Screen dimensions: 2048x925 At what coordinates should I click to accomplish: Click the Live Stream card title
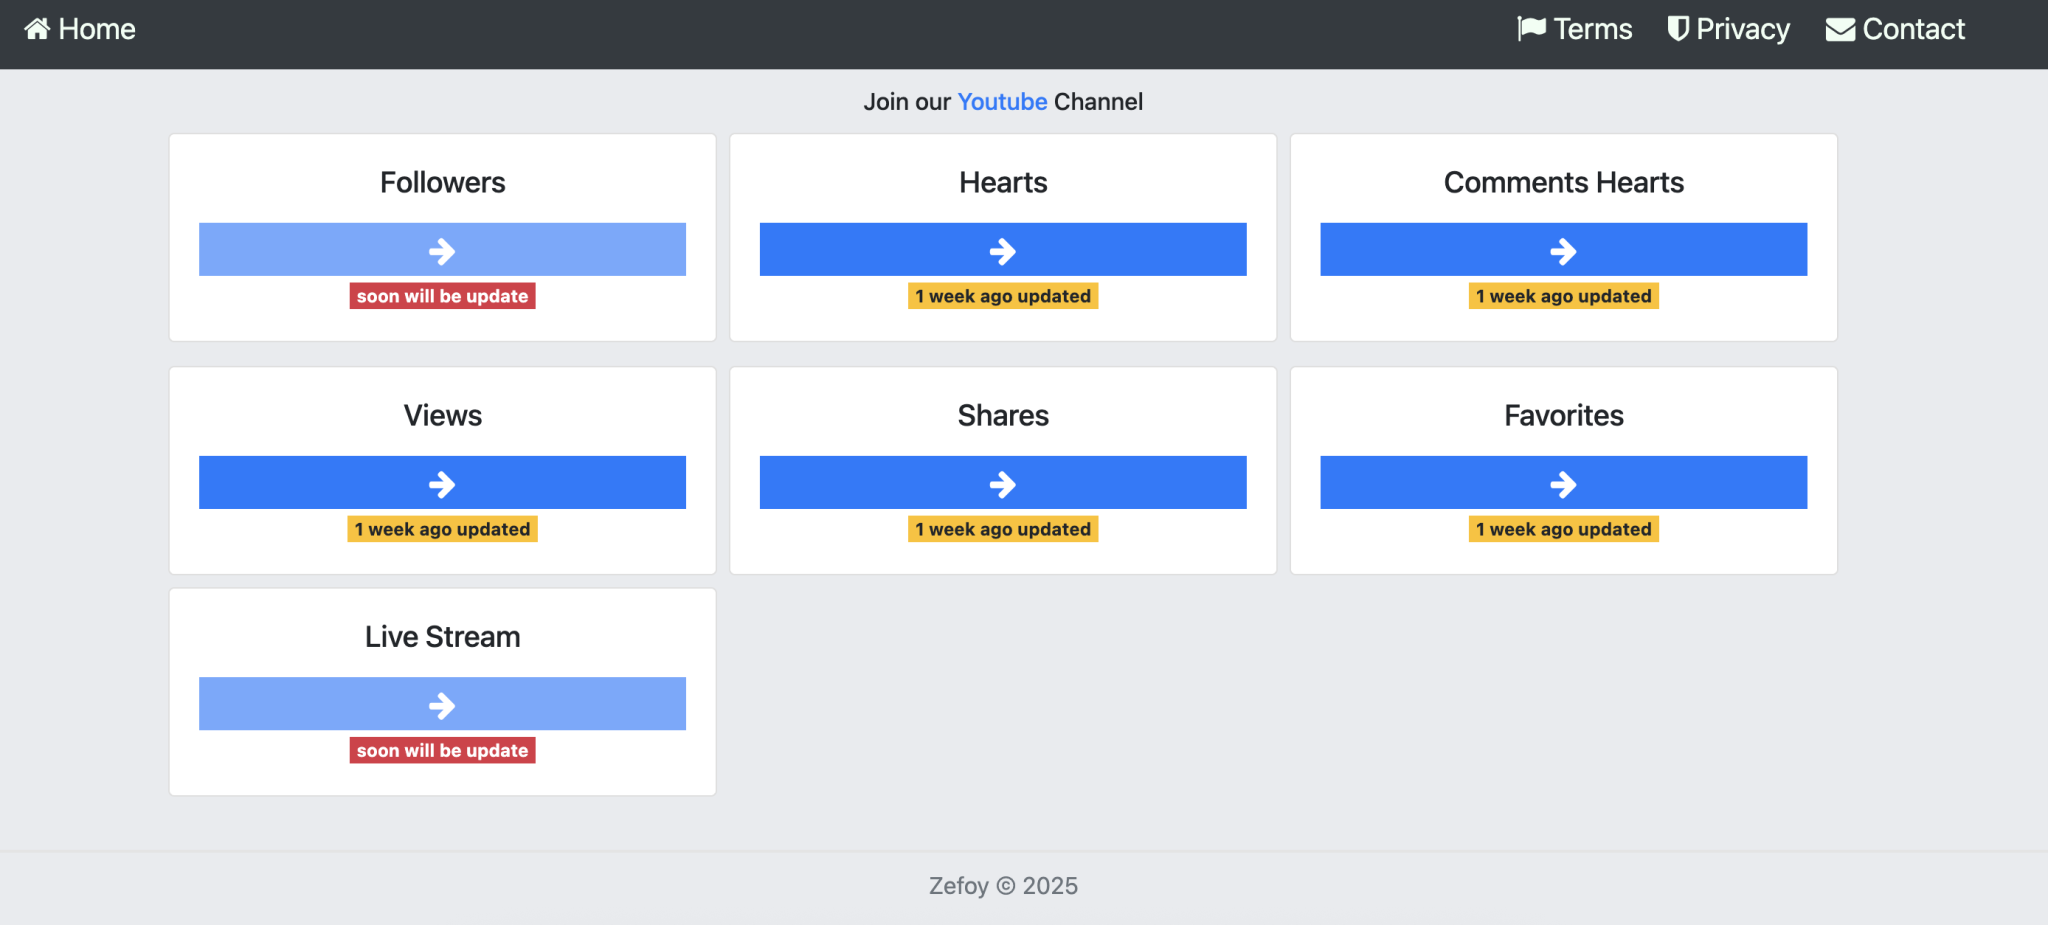[x=442, y=637]
